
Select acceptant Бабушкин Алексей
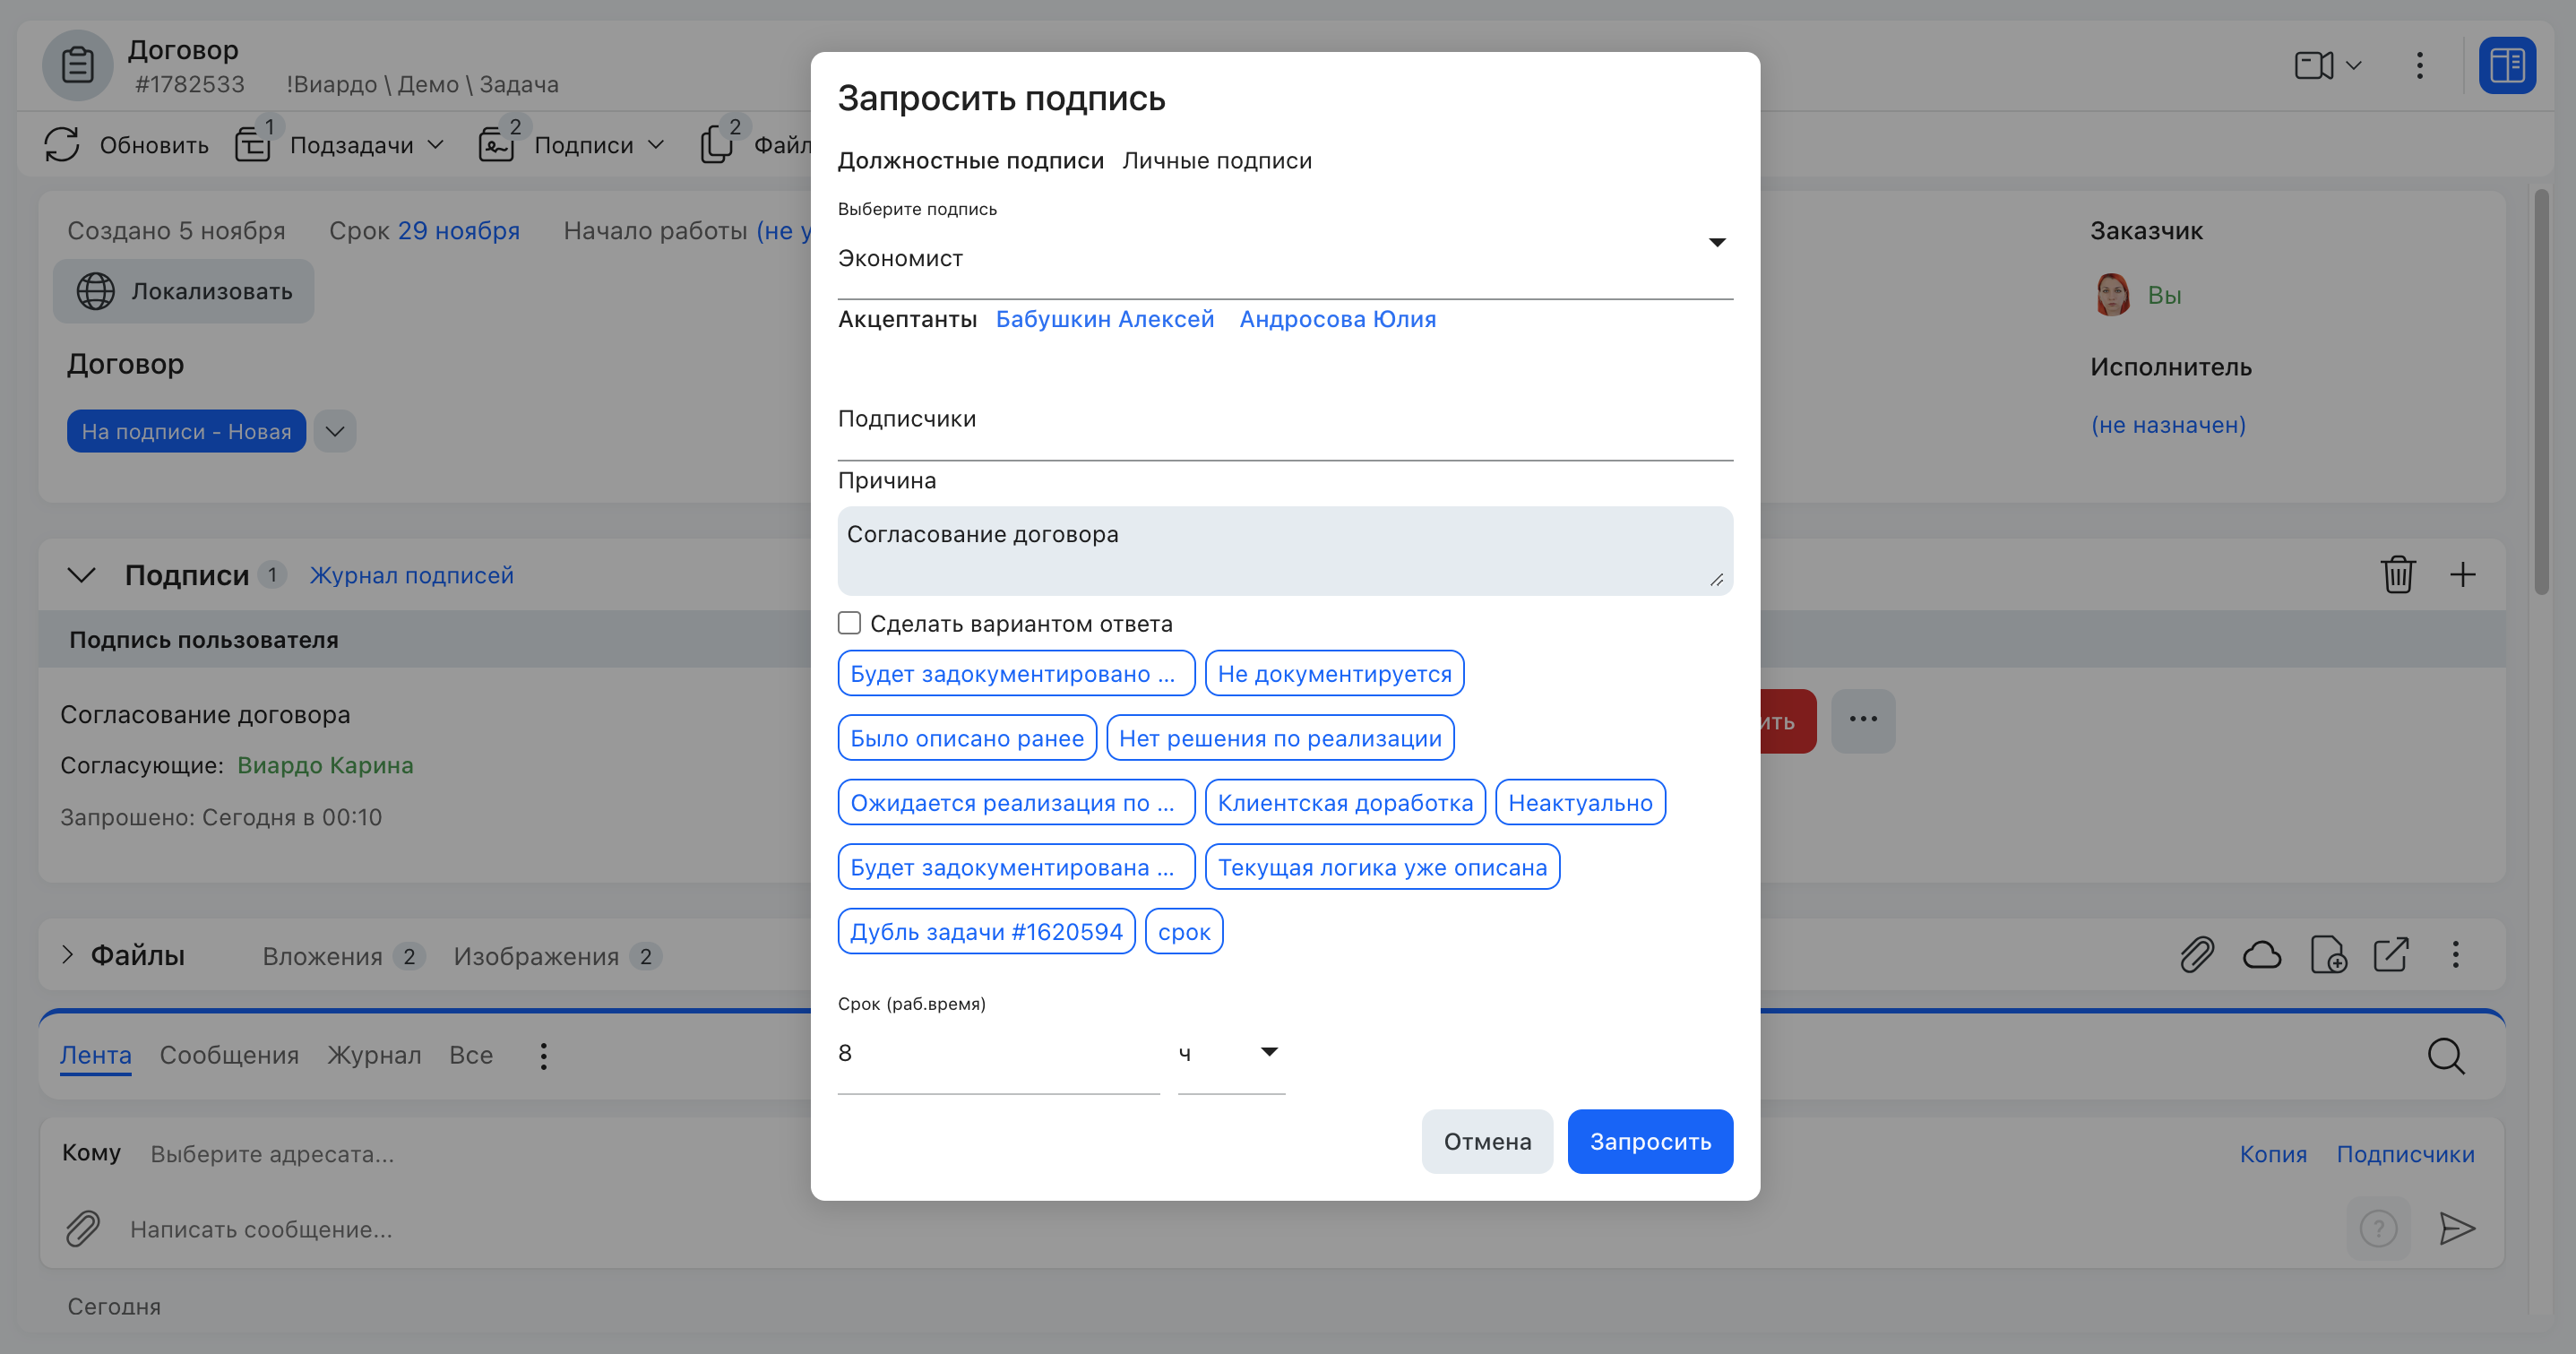coord(1105,319)
